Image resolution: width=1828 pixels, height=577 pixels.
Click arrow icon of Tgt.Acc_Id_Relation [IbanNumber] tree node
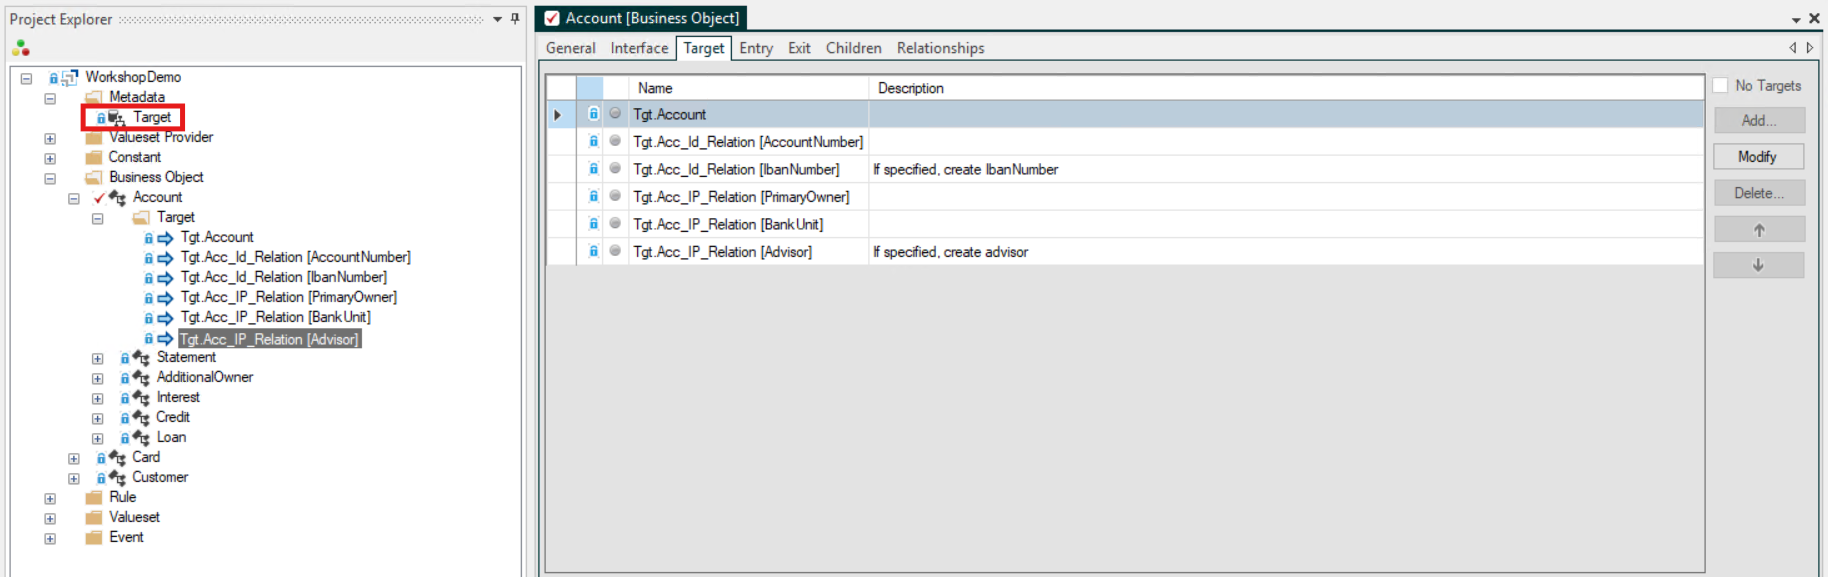point(165,278)
